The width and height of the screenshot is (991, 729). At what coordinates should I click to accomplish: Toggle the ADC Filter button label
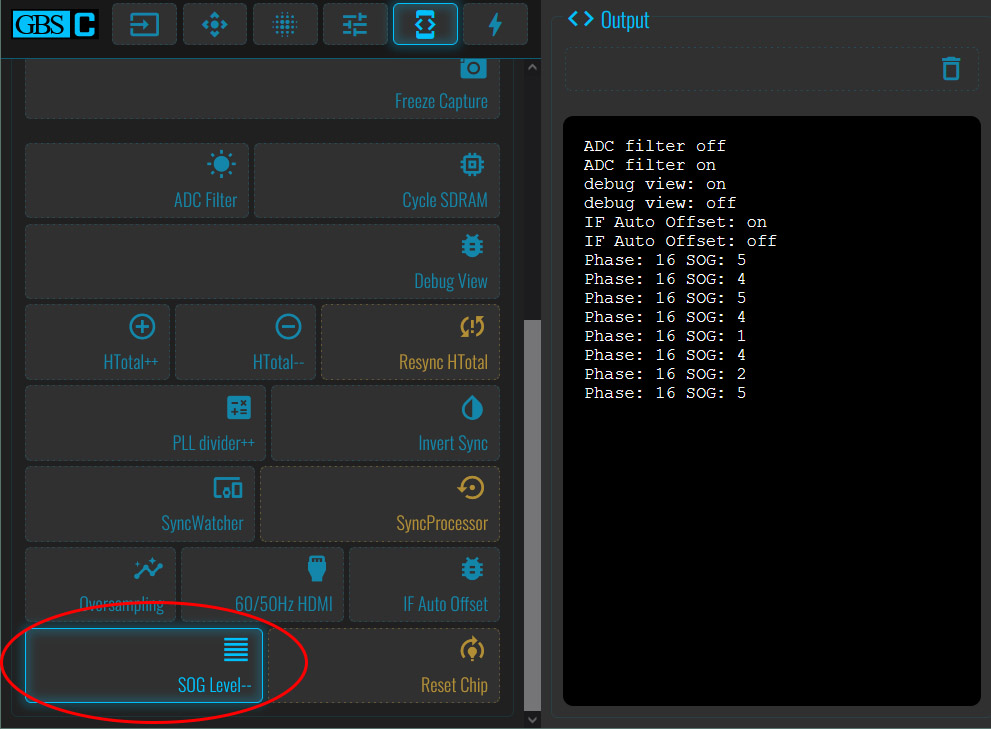[x=205, y=200]
